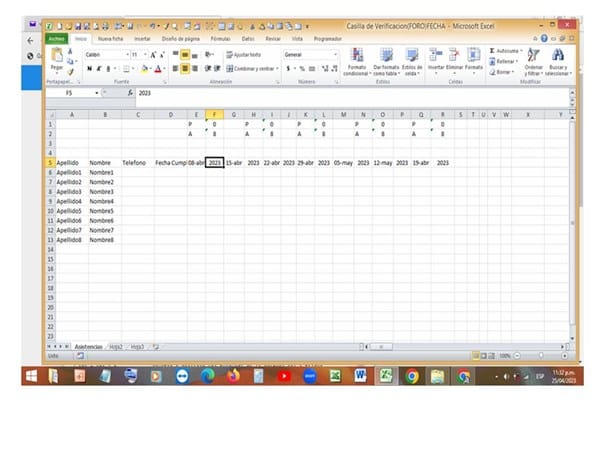Toggle center horizontal alignment

(x=185, y=68)
